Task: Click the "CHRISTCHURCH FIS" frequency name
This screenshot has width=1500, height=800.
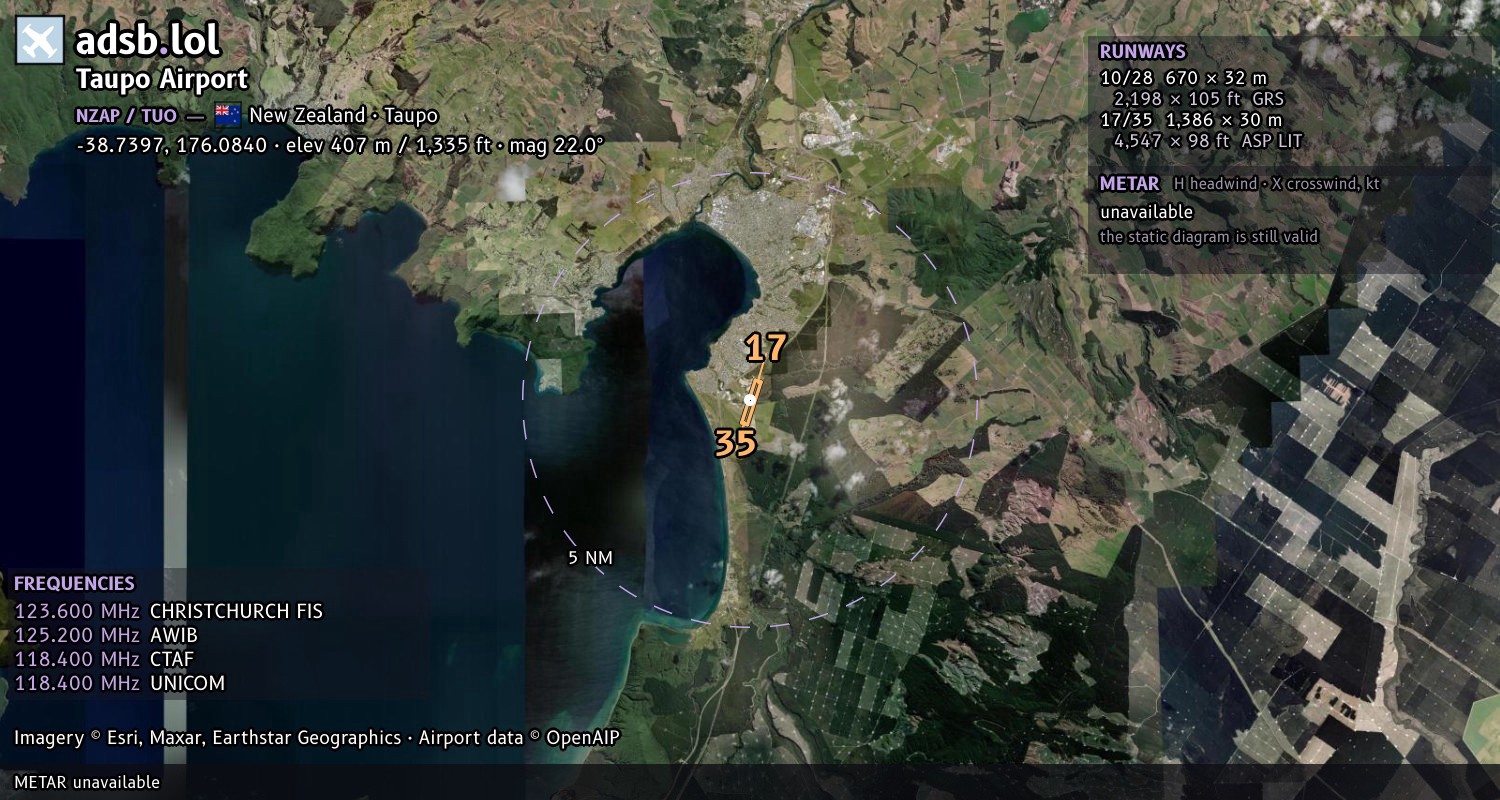Action: [236, 611]
